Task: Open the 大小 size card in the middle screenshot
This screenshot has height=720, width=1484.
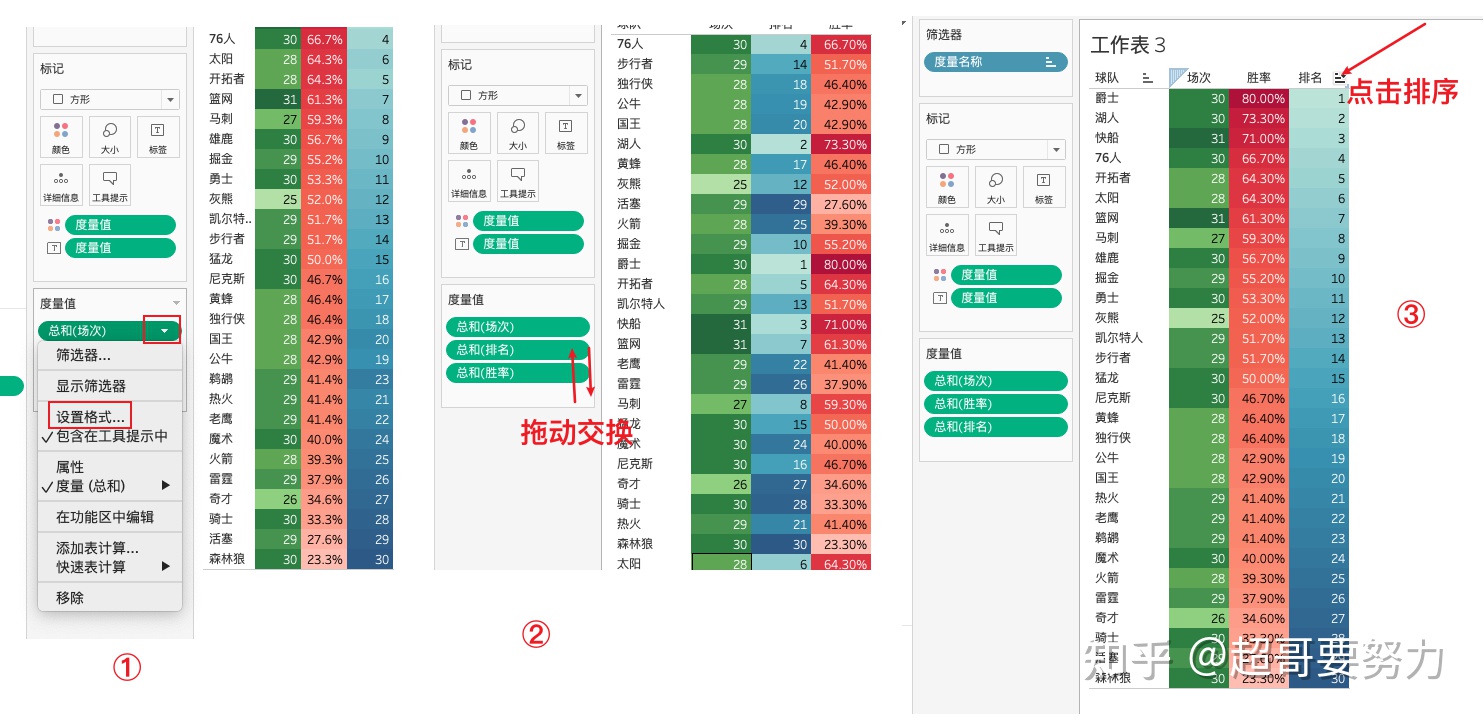Action: pyautogui.click(x=517, y=133)
